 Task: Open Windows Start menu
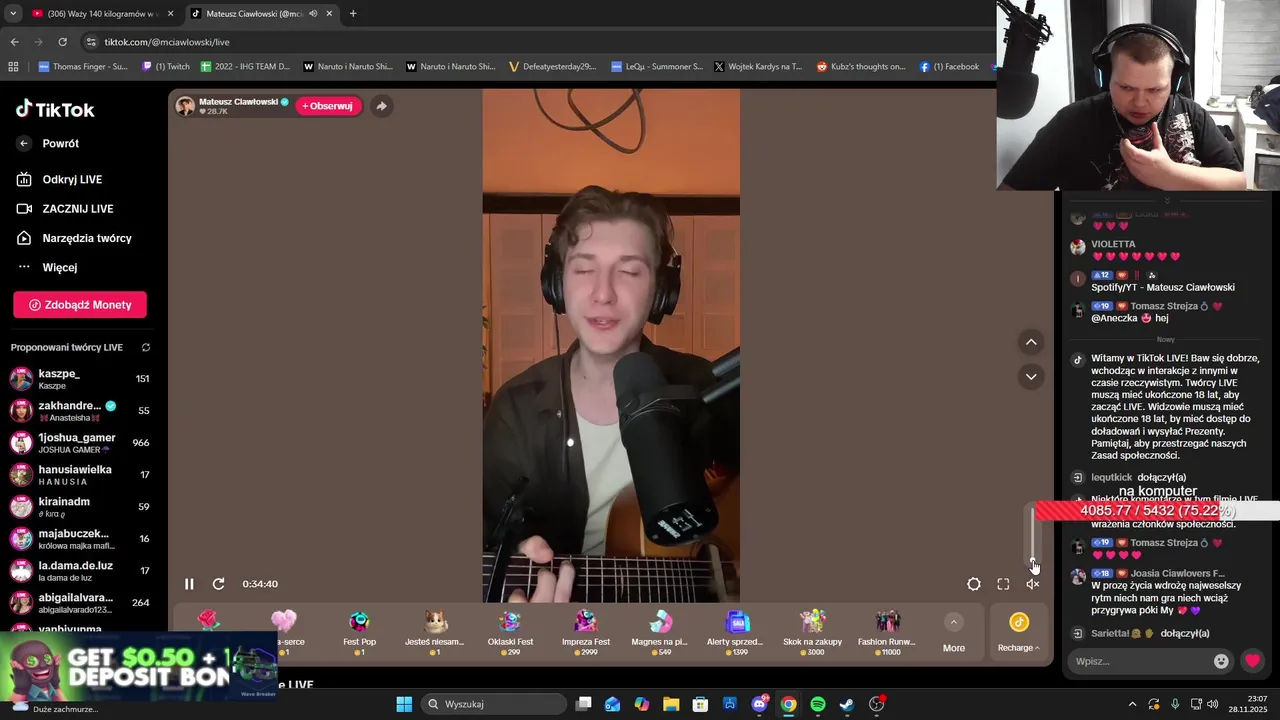404,704
